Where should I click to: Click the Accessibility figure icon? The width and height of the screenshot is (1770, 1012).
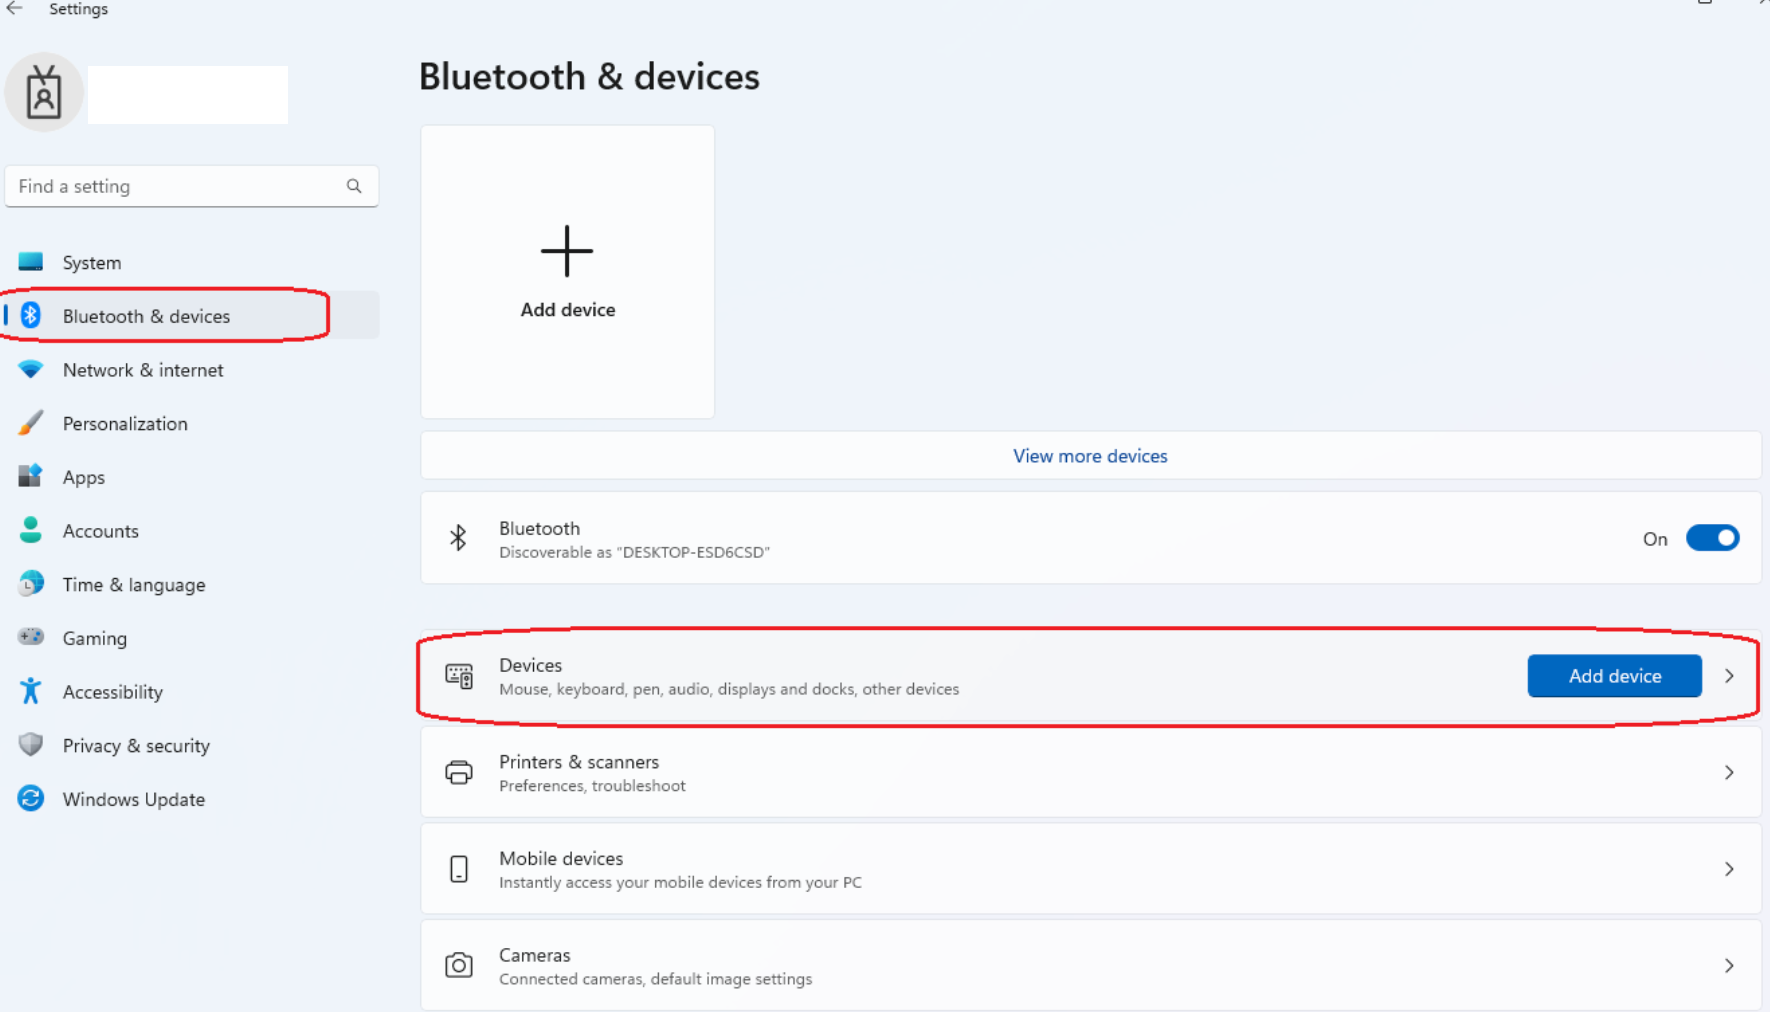point(31,691)
